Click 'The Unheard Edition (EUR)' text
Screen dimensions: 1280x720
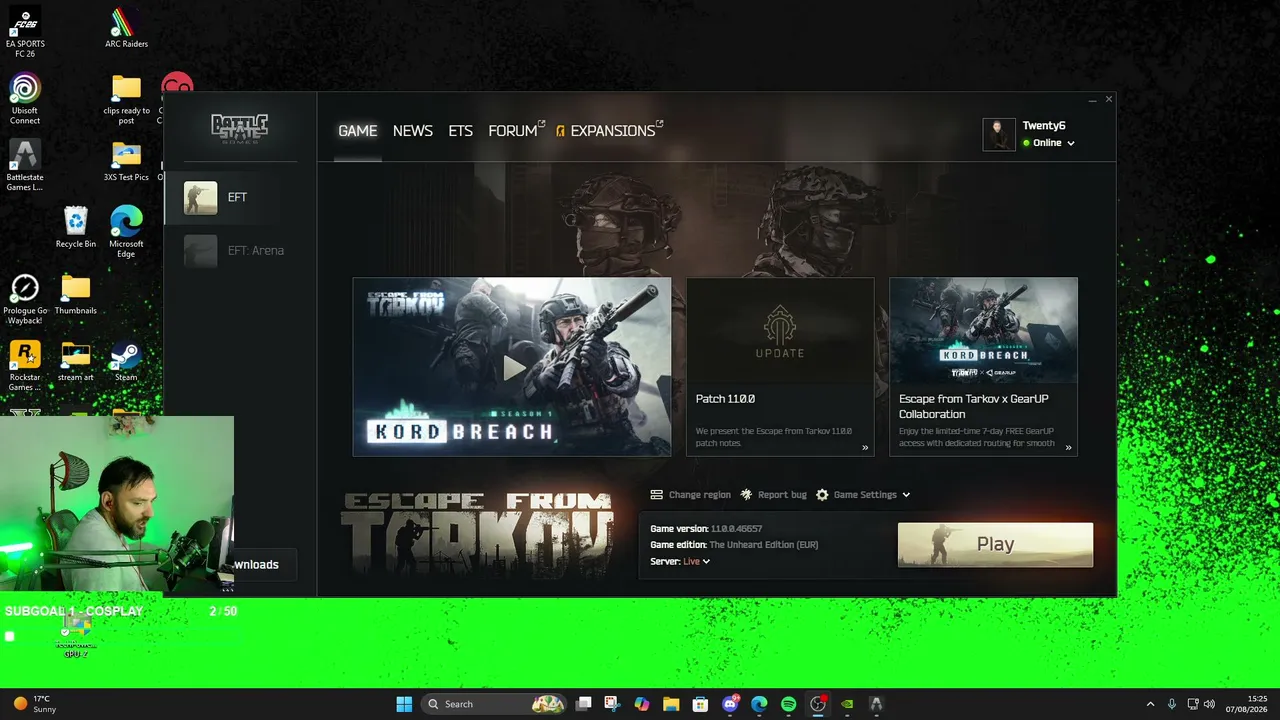pos(763,545)
